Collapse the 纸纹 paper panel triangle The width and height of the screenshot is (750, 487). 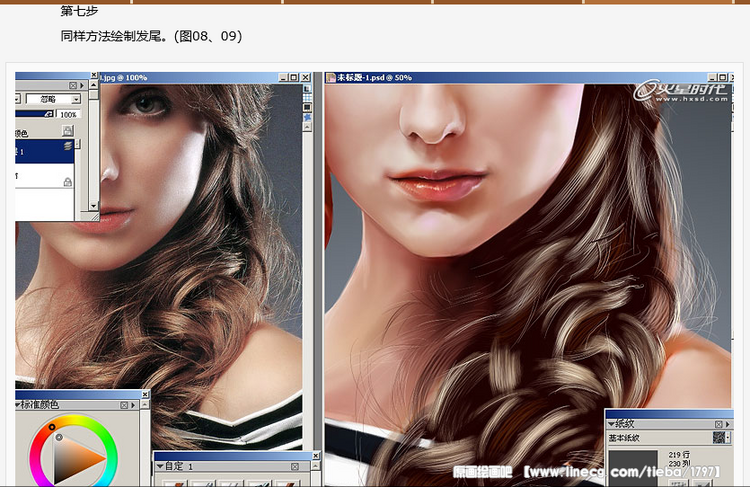[x=611, y=424]
